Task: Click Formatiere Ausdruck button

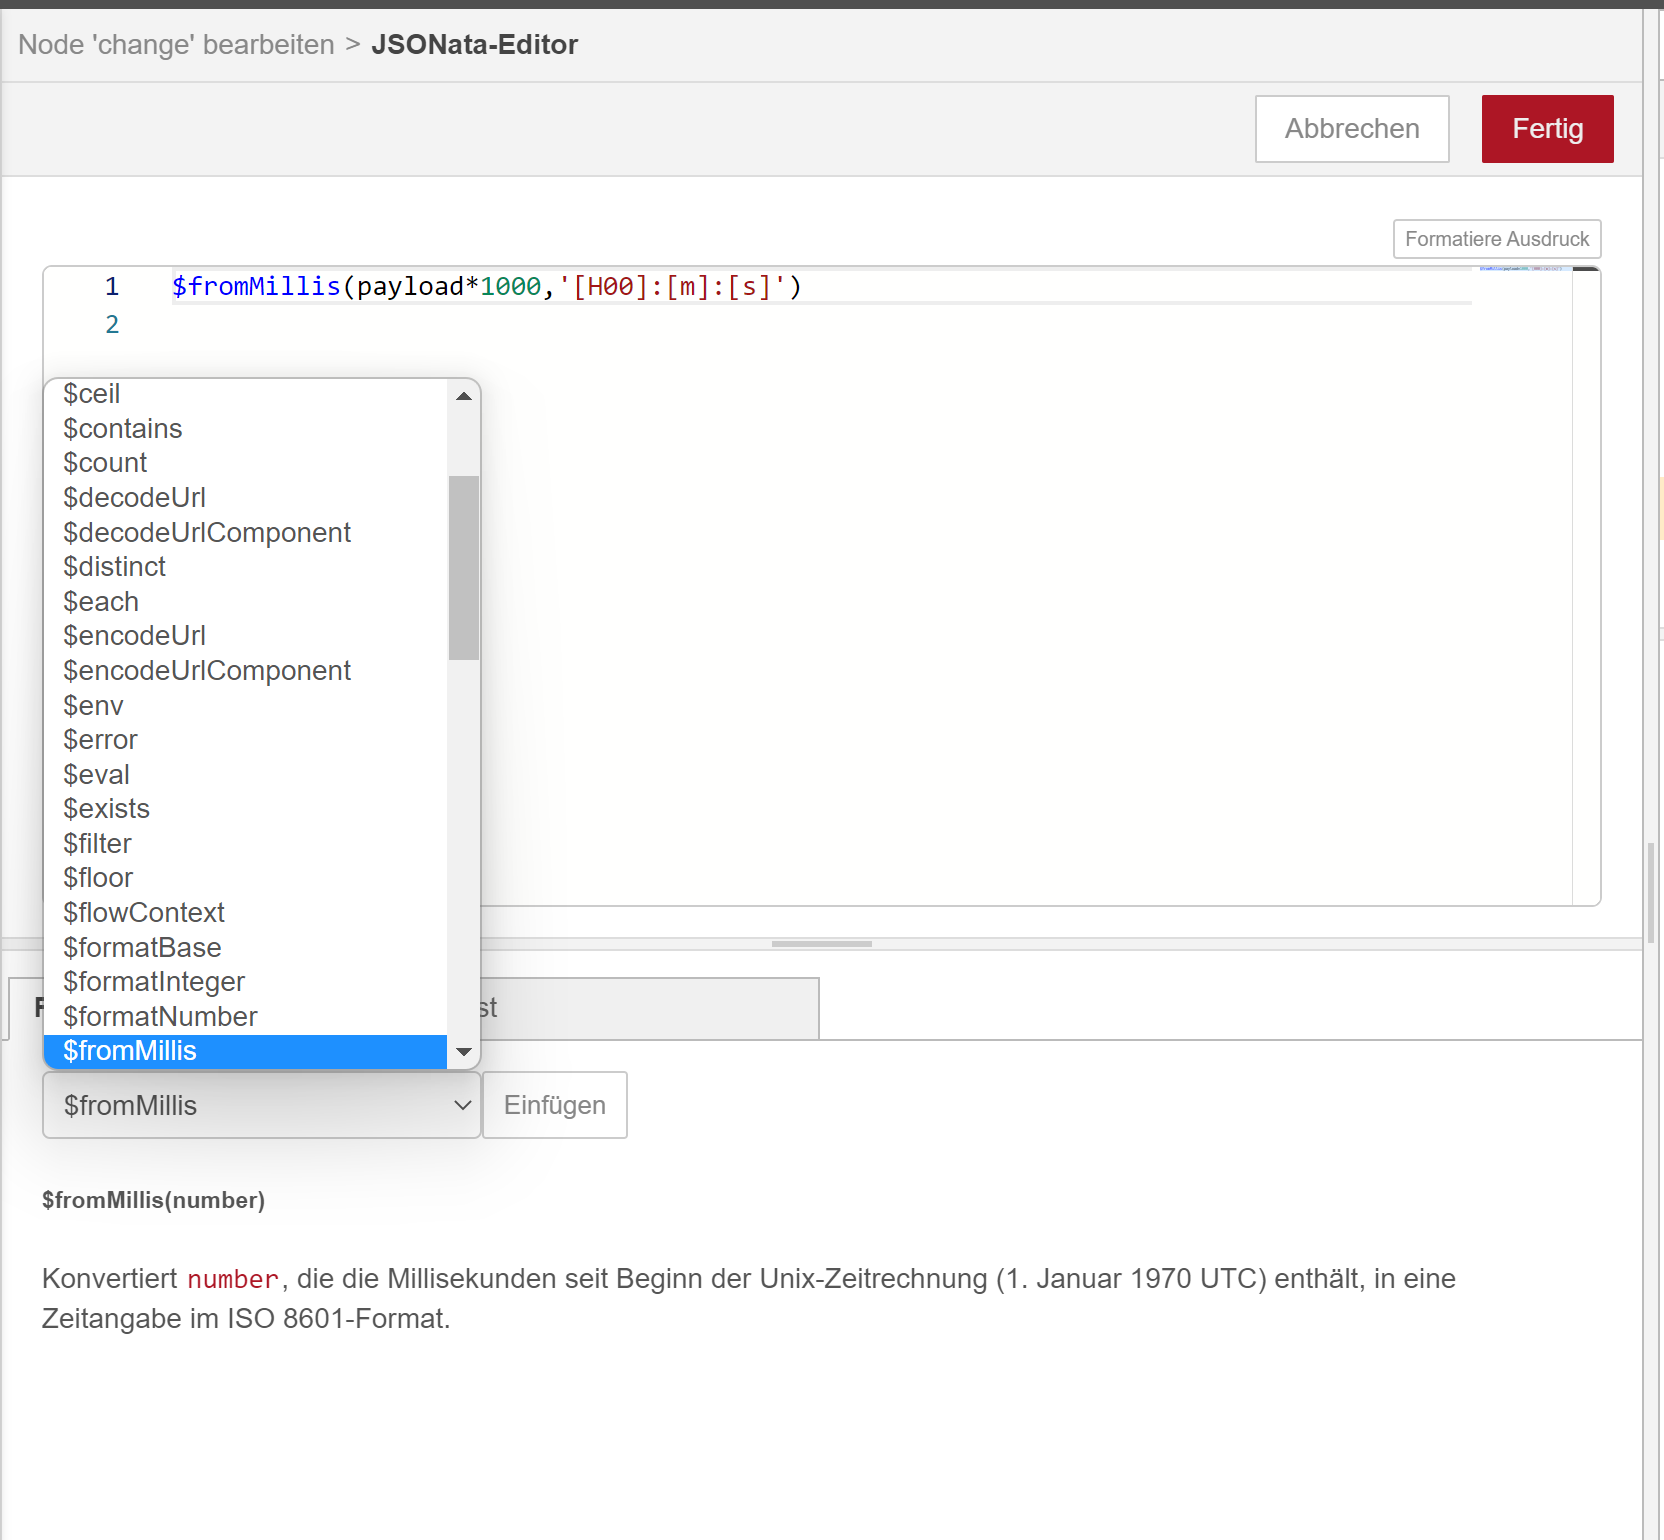Action: click(1497, 239)
